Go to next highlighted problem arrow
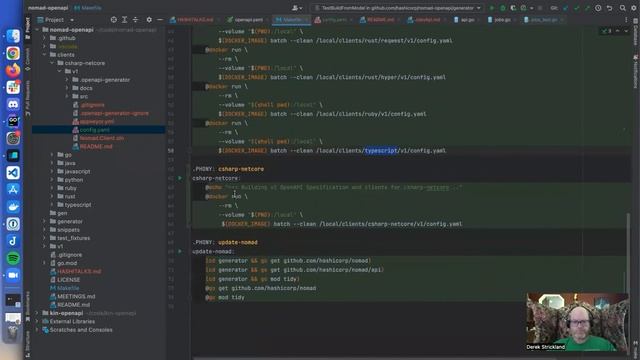The image size is (640, 360). pyautogui.click(x=626, y=31)
